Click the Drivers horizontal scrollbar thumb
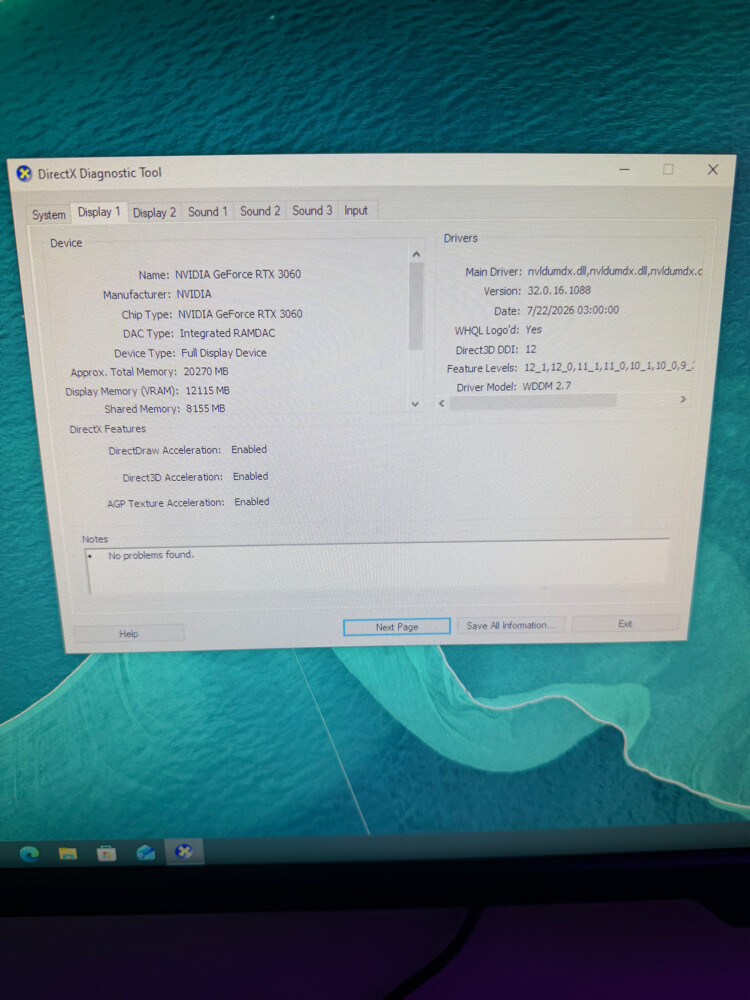Screen dimensions: 750x1000 tap(533, 402)
